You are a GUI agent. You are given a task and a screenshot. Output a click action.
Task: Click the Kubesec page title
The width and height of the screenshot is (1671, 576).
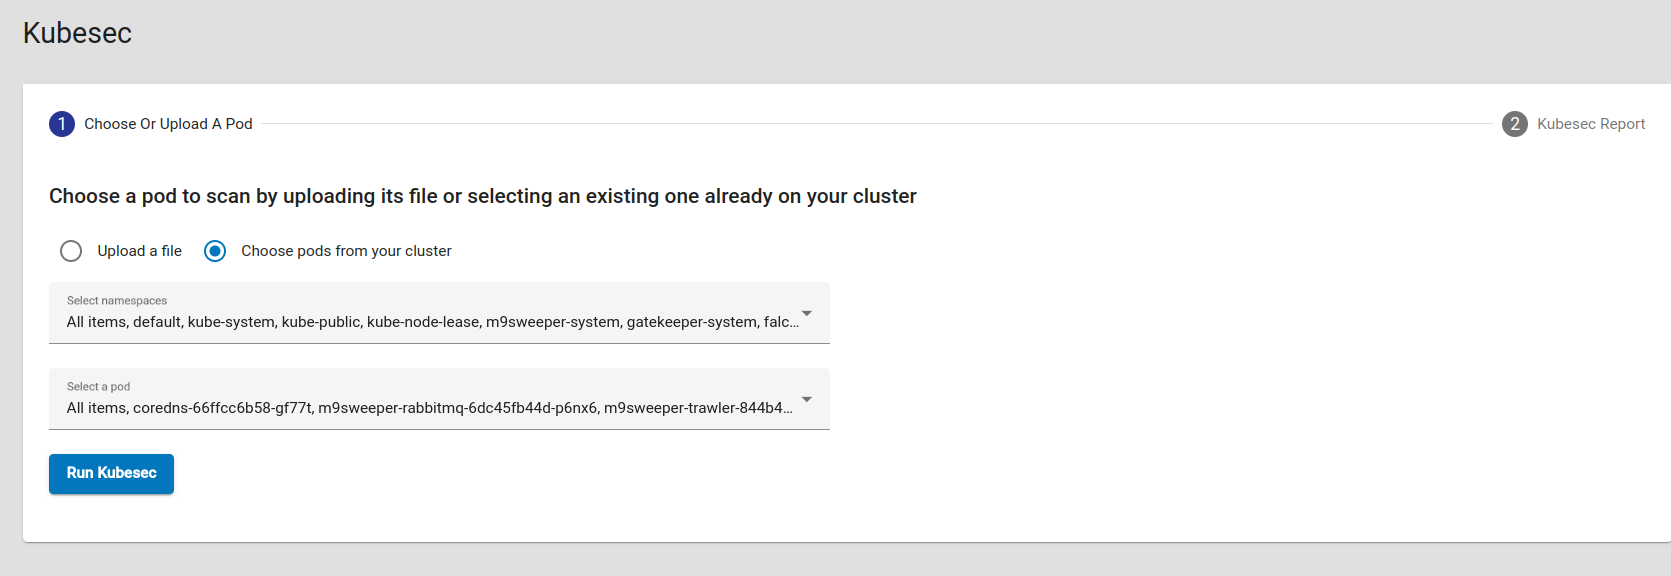77,33
